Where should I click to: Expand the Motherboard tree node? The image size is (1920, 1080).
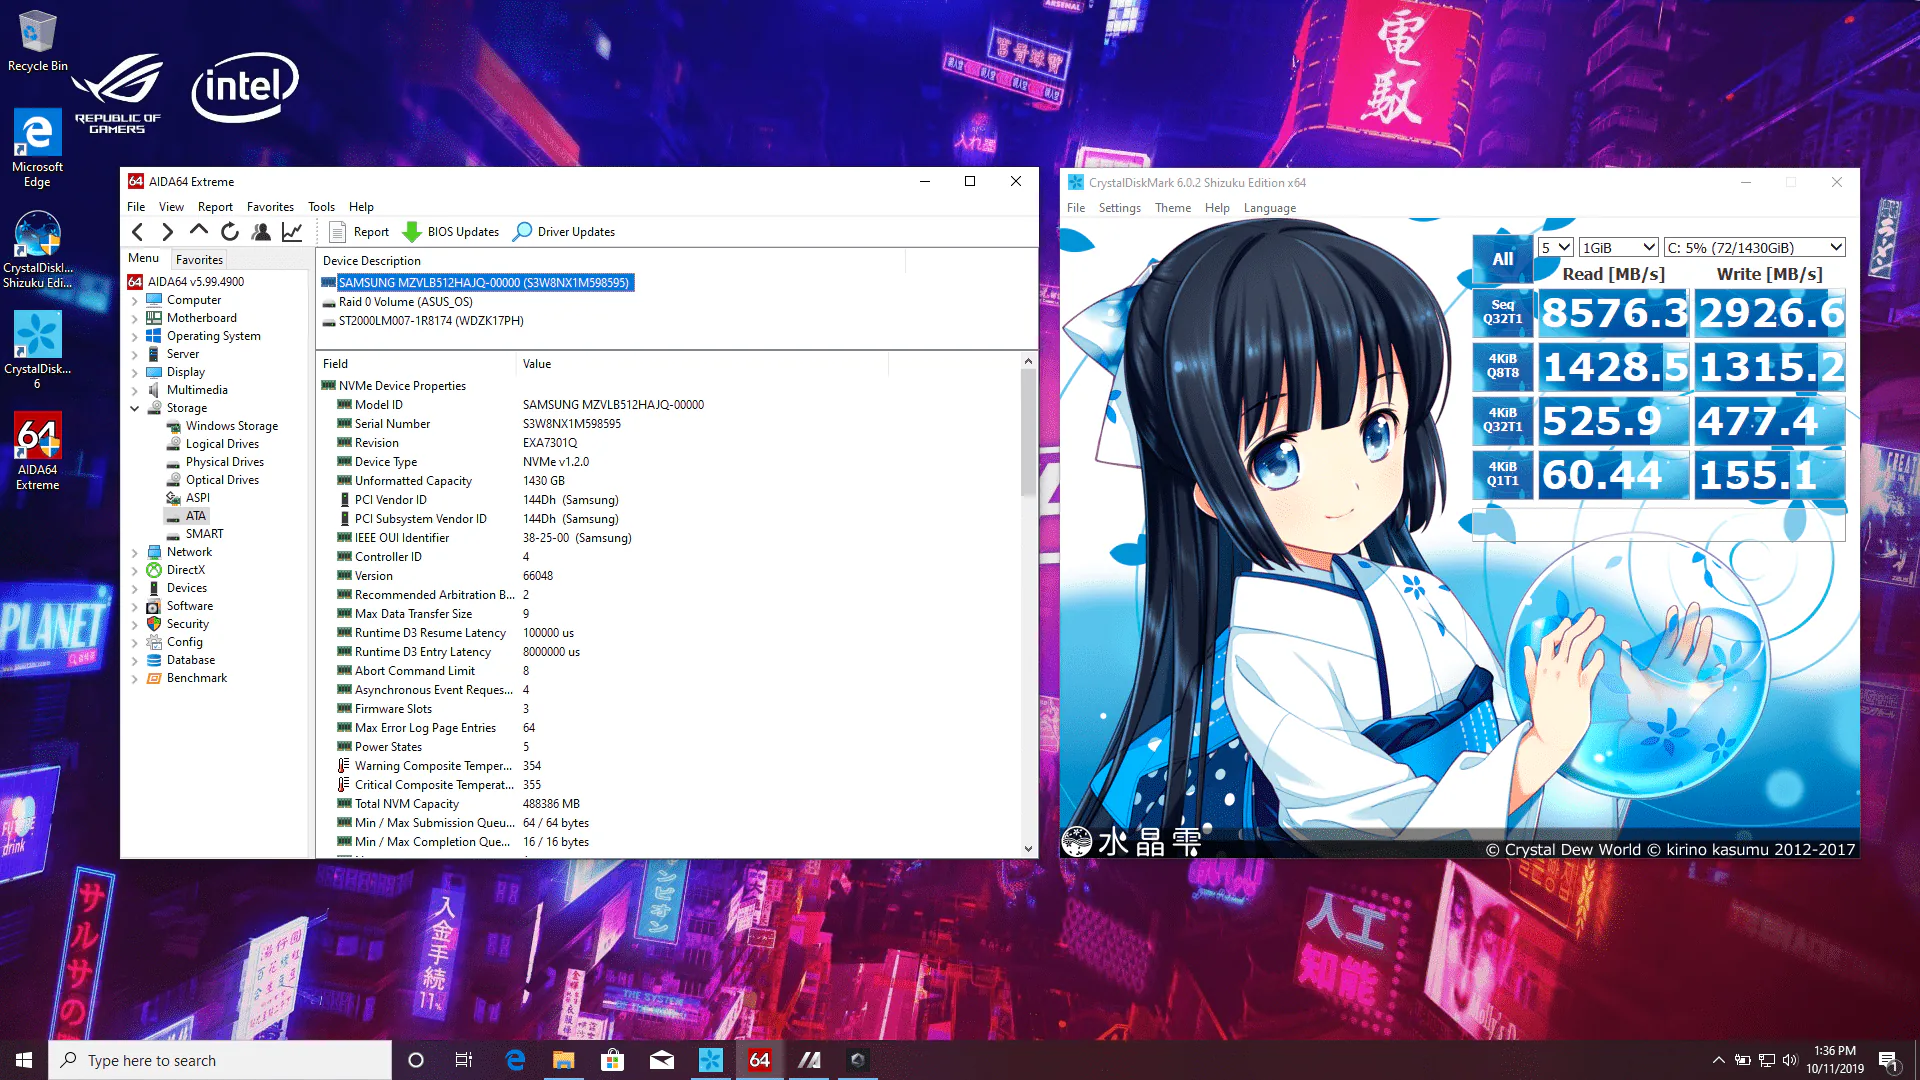pos(134,318)
